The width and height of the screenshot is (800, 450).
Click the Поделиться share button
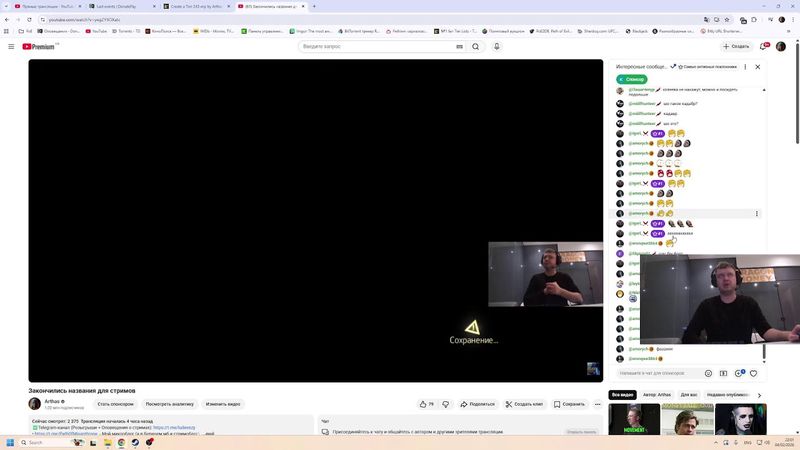(x=478, y=404)
